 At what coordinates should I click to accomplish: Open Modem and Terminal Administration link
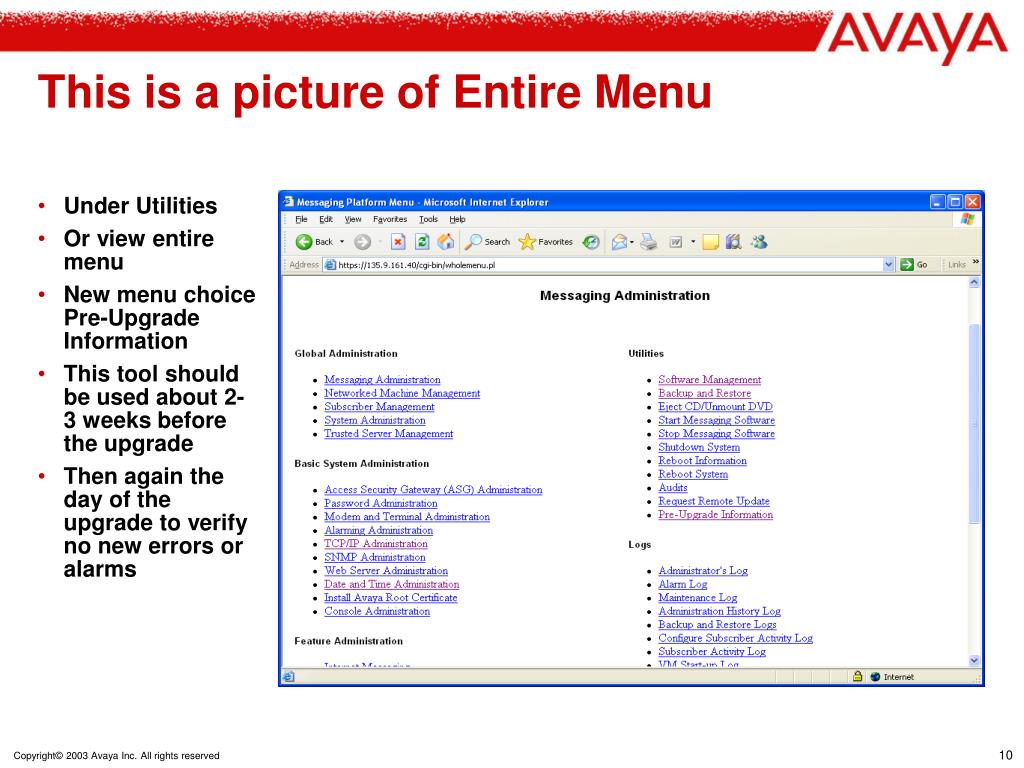pos(407,517)
